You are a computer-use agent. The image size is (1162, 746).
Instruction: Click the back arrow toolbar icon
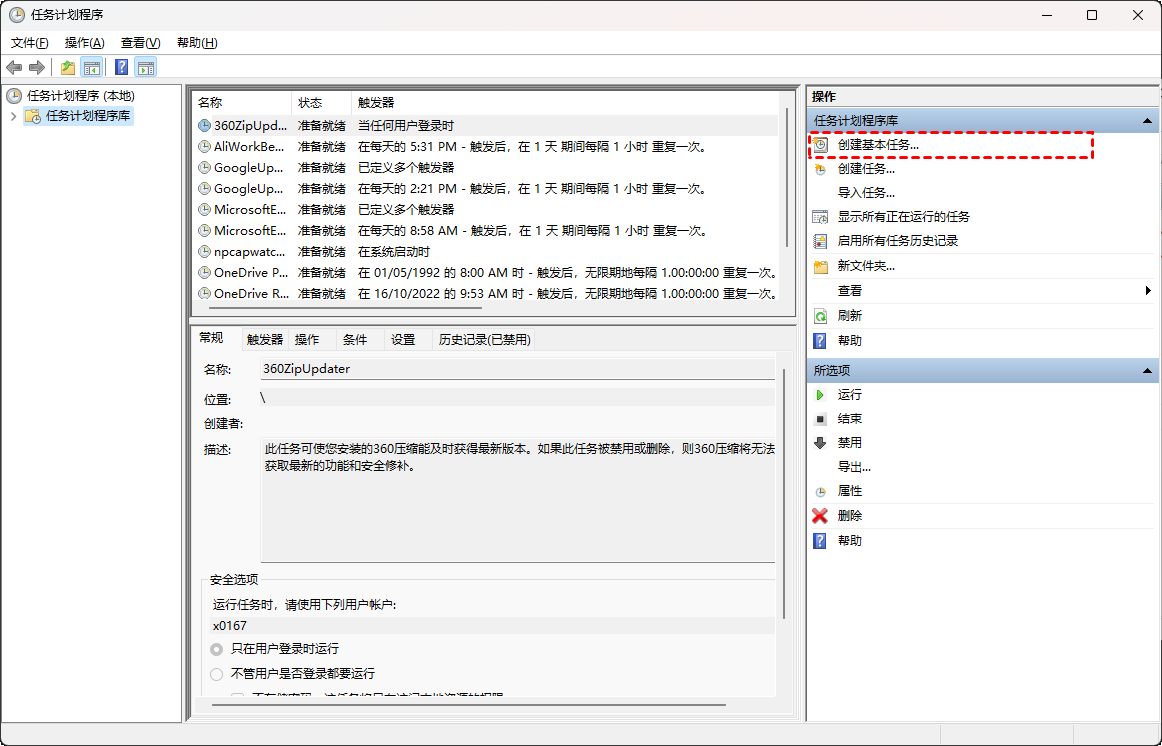14,67
